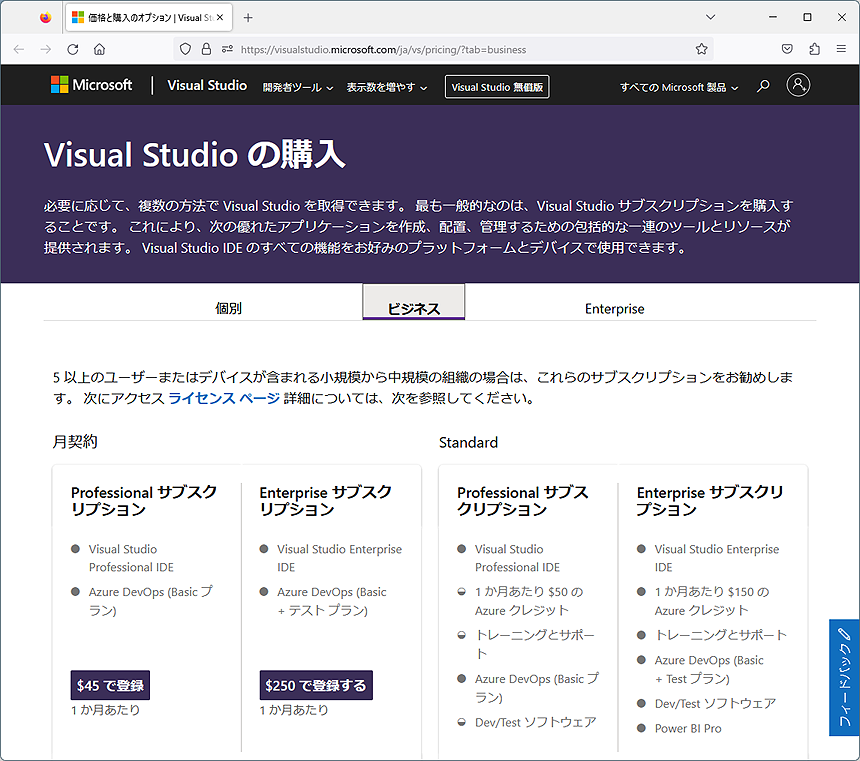The width and height of the screenshot is (860, 761).
Task: Open Firefox hamburger application menu
Action: coord(841,49)
